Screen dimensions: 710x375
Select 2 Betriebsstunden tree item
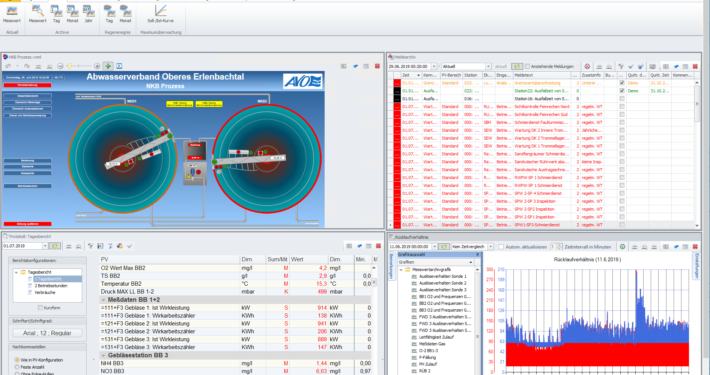tap(51, 286)
